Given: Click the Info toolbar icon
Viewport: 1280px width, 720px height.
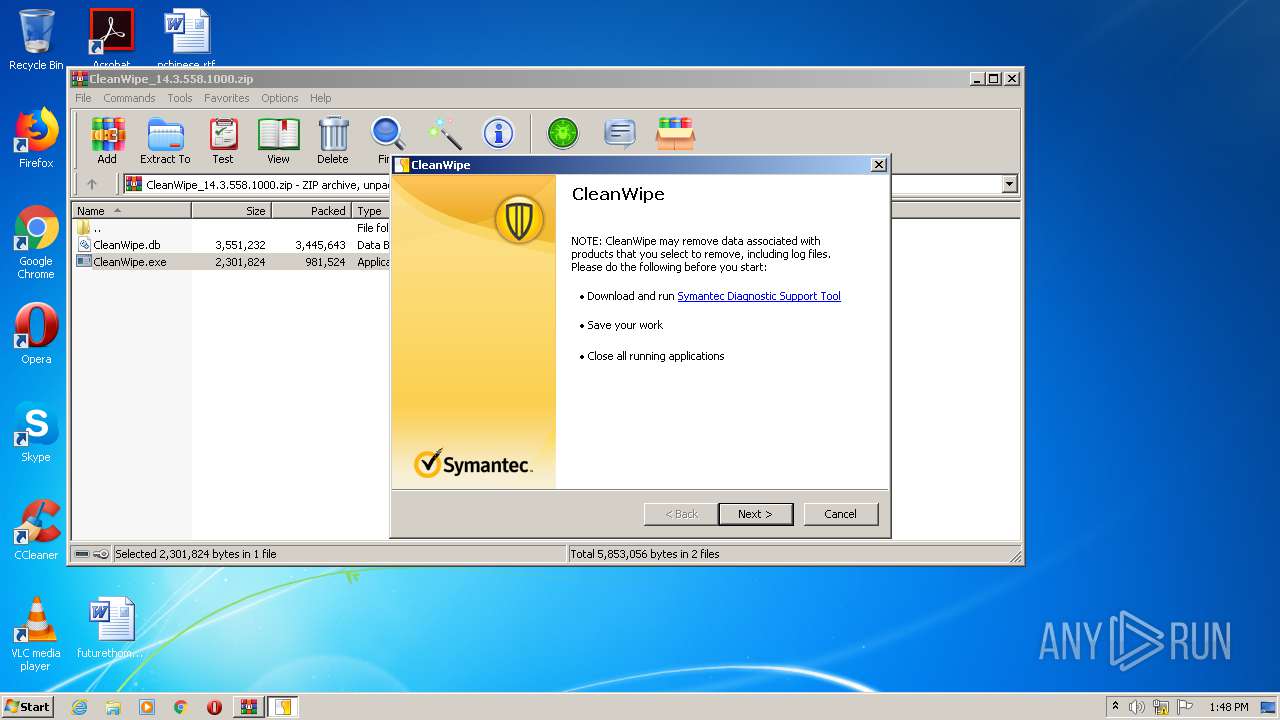Looking at the screenshot, I should click(x=498, y=133).
